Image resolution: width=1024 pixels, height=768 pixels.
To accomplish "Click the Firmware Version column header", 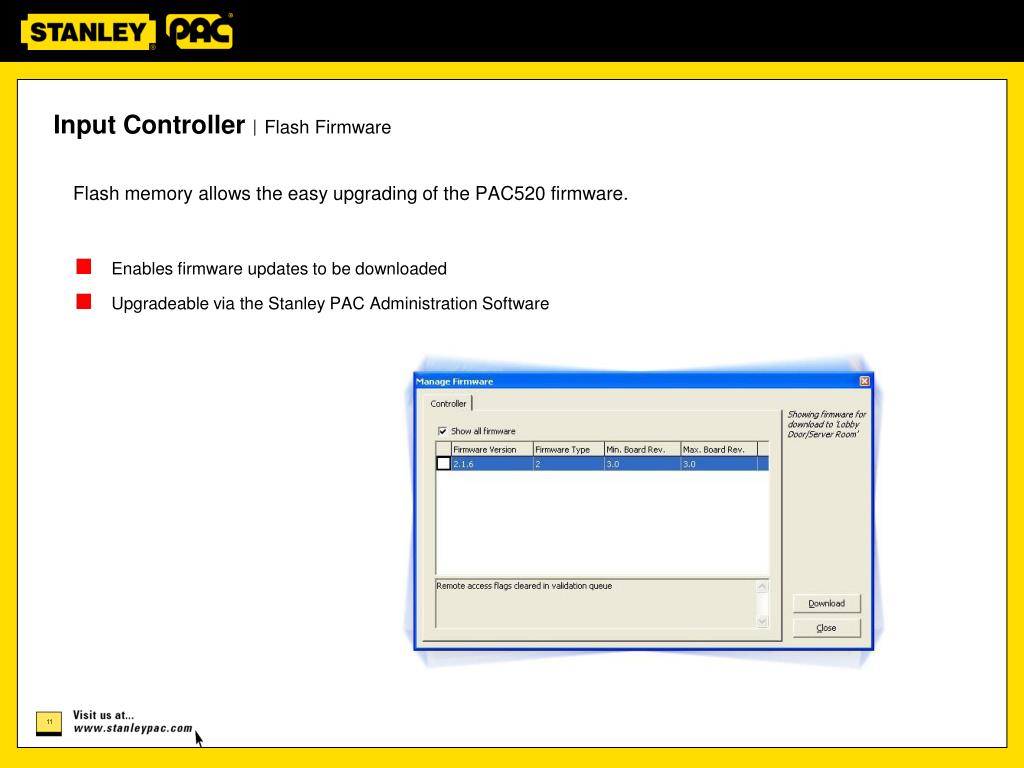I will [x=492, y=449].
